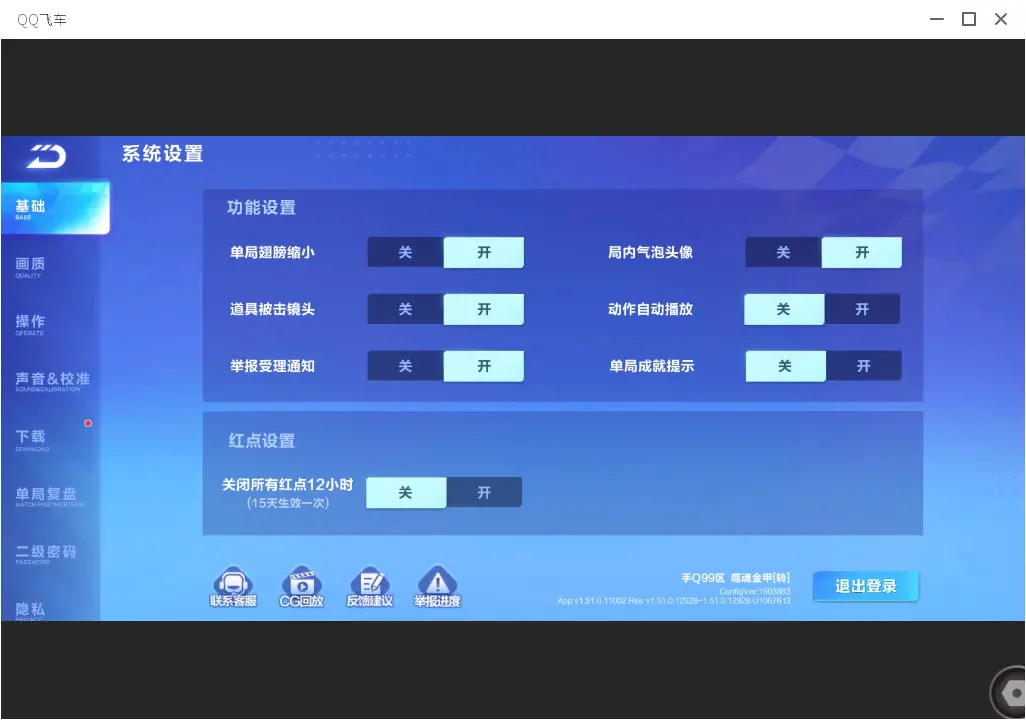The width and height of the screenshot is (1026, 720).
Task: Open the 单局复盘 tab
Action: (x=50, y=496)
